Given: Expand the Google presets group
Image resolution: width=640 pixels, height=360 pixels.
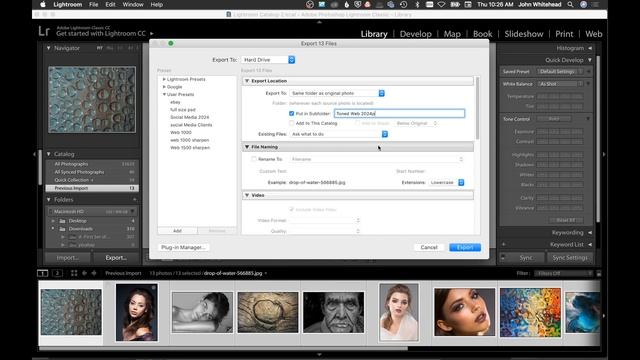Looking at the screenshot, I should pos(164,87).
